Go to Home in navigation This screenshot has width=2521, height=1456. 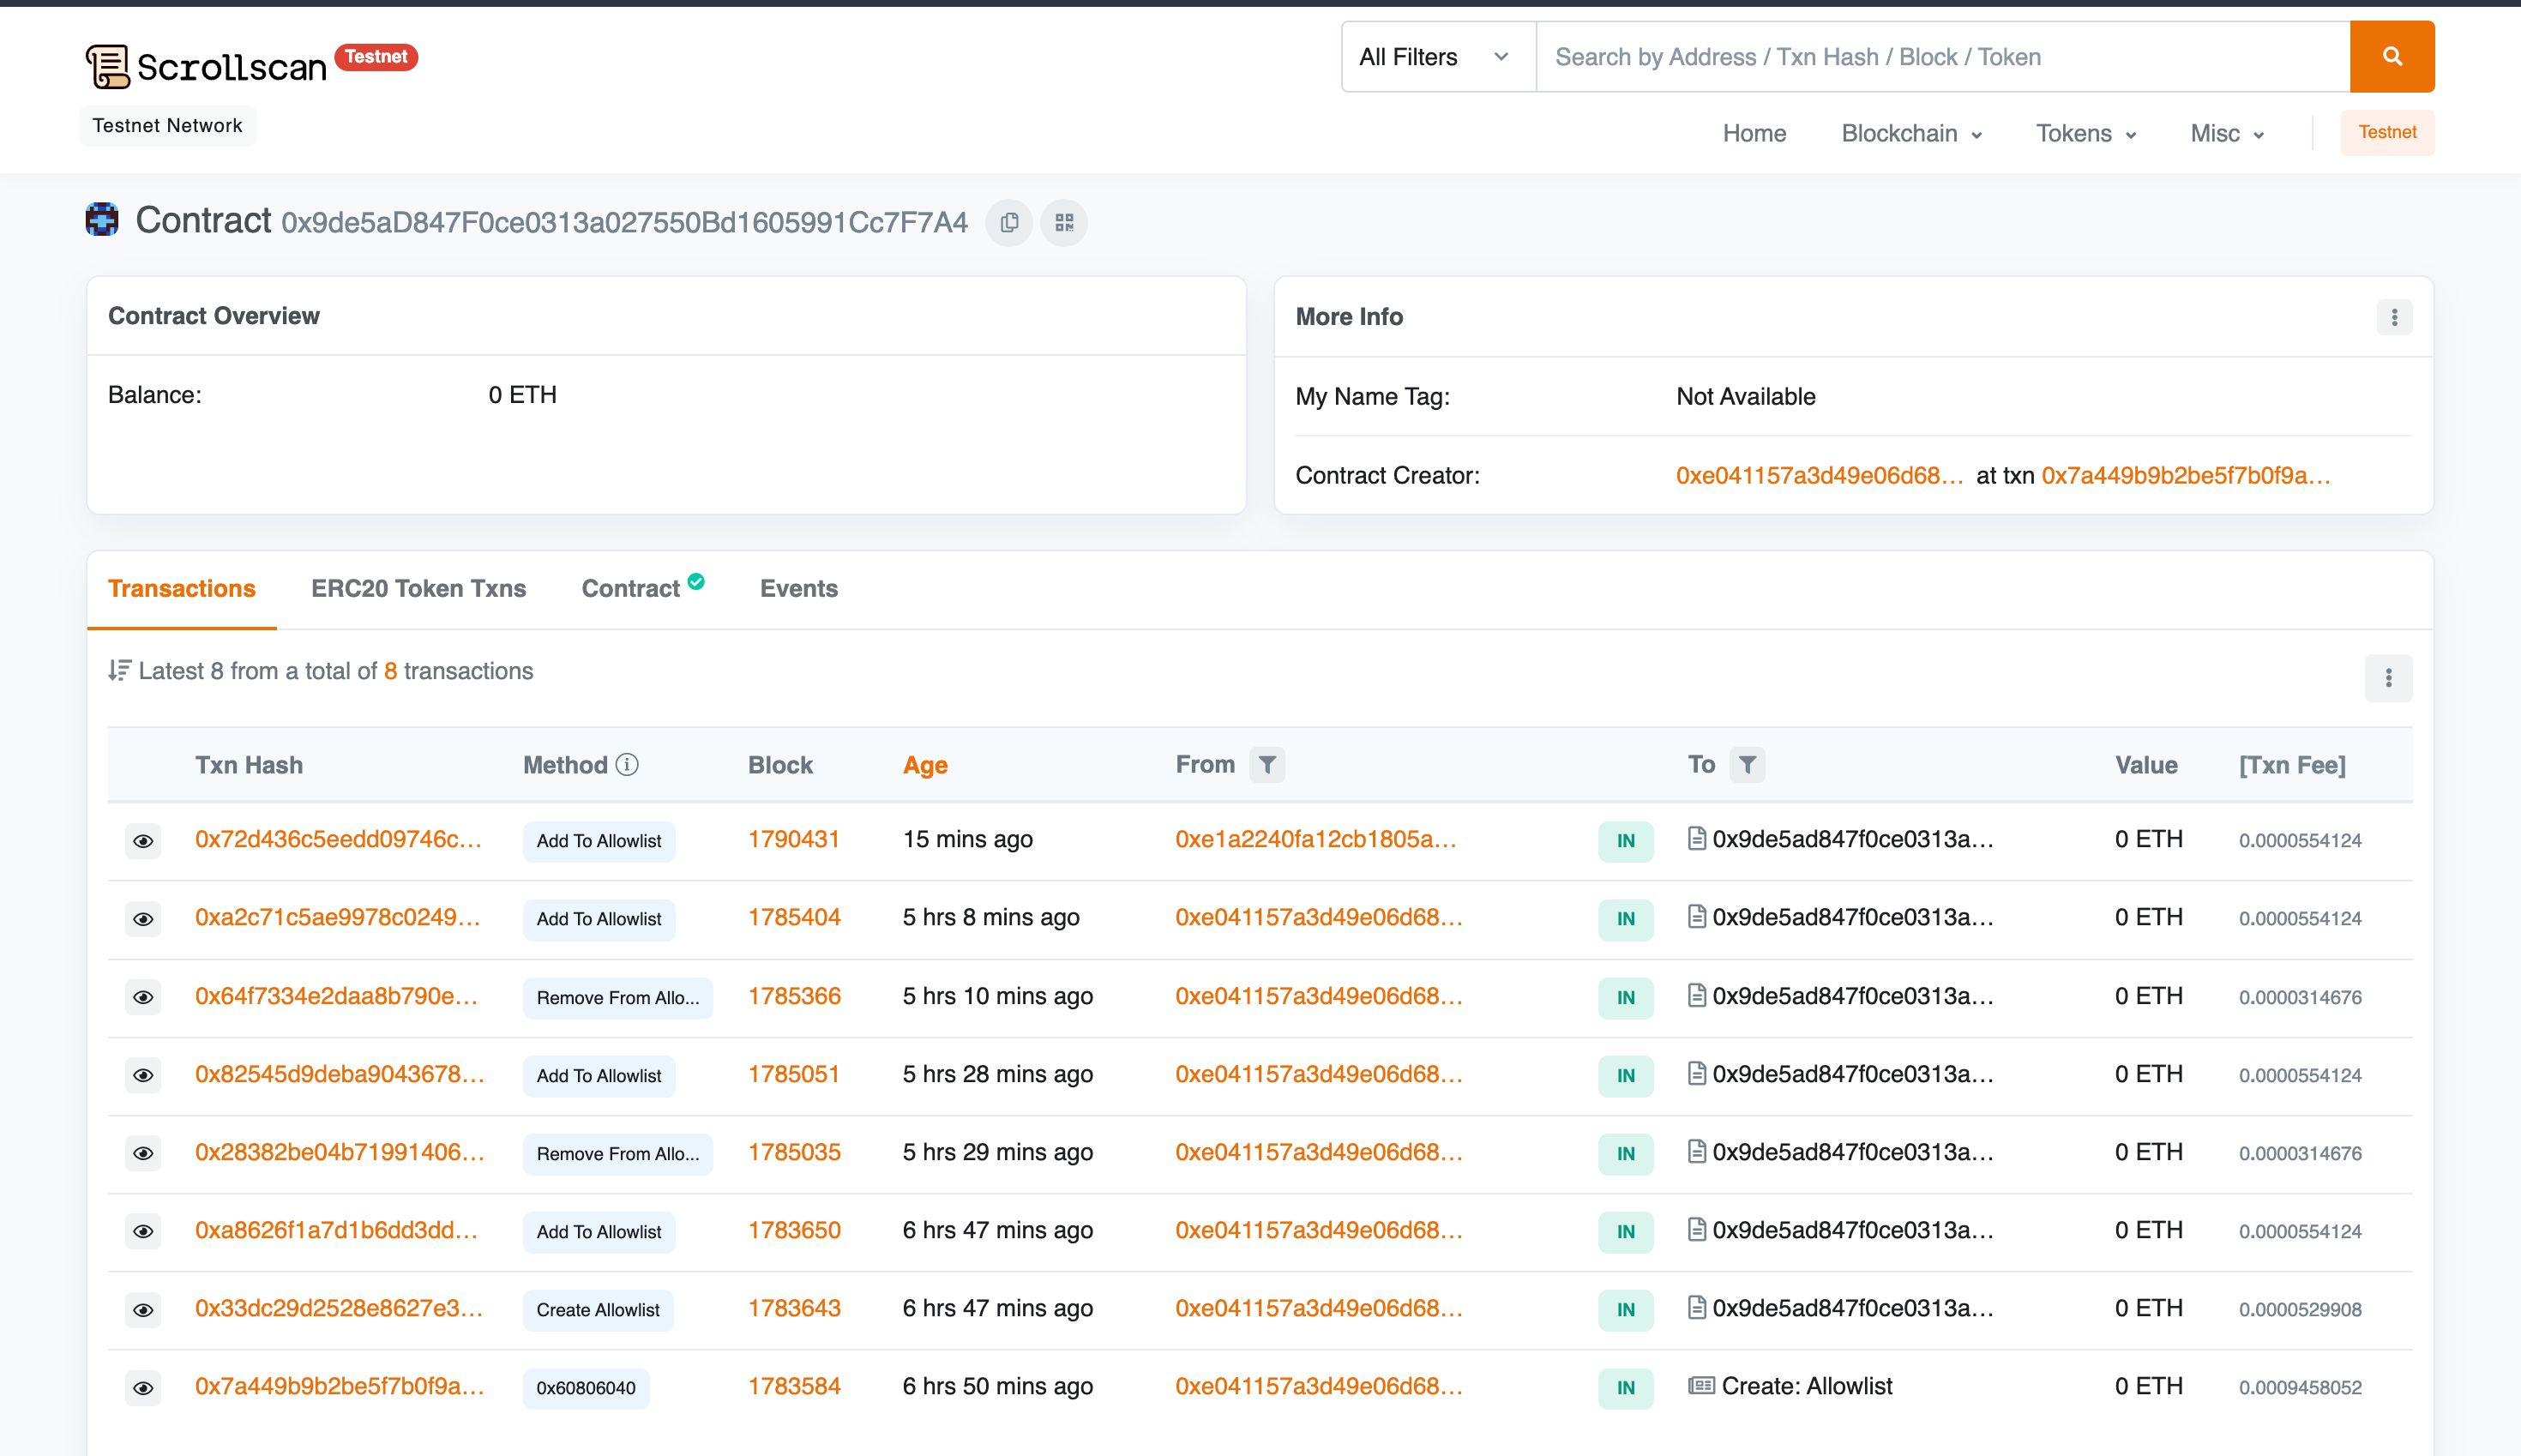pyautogui.click(x=1754, y=133)
